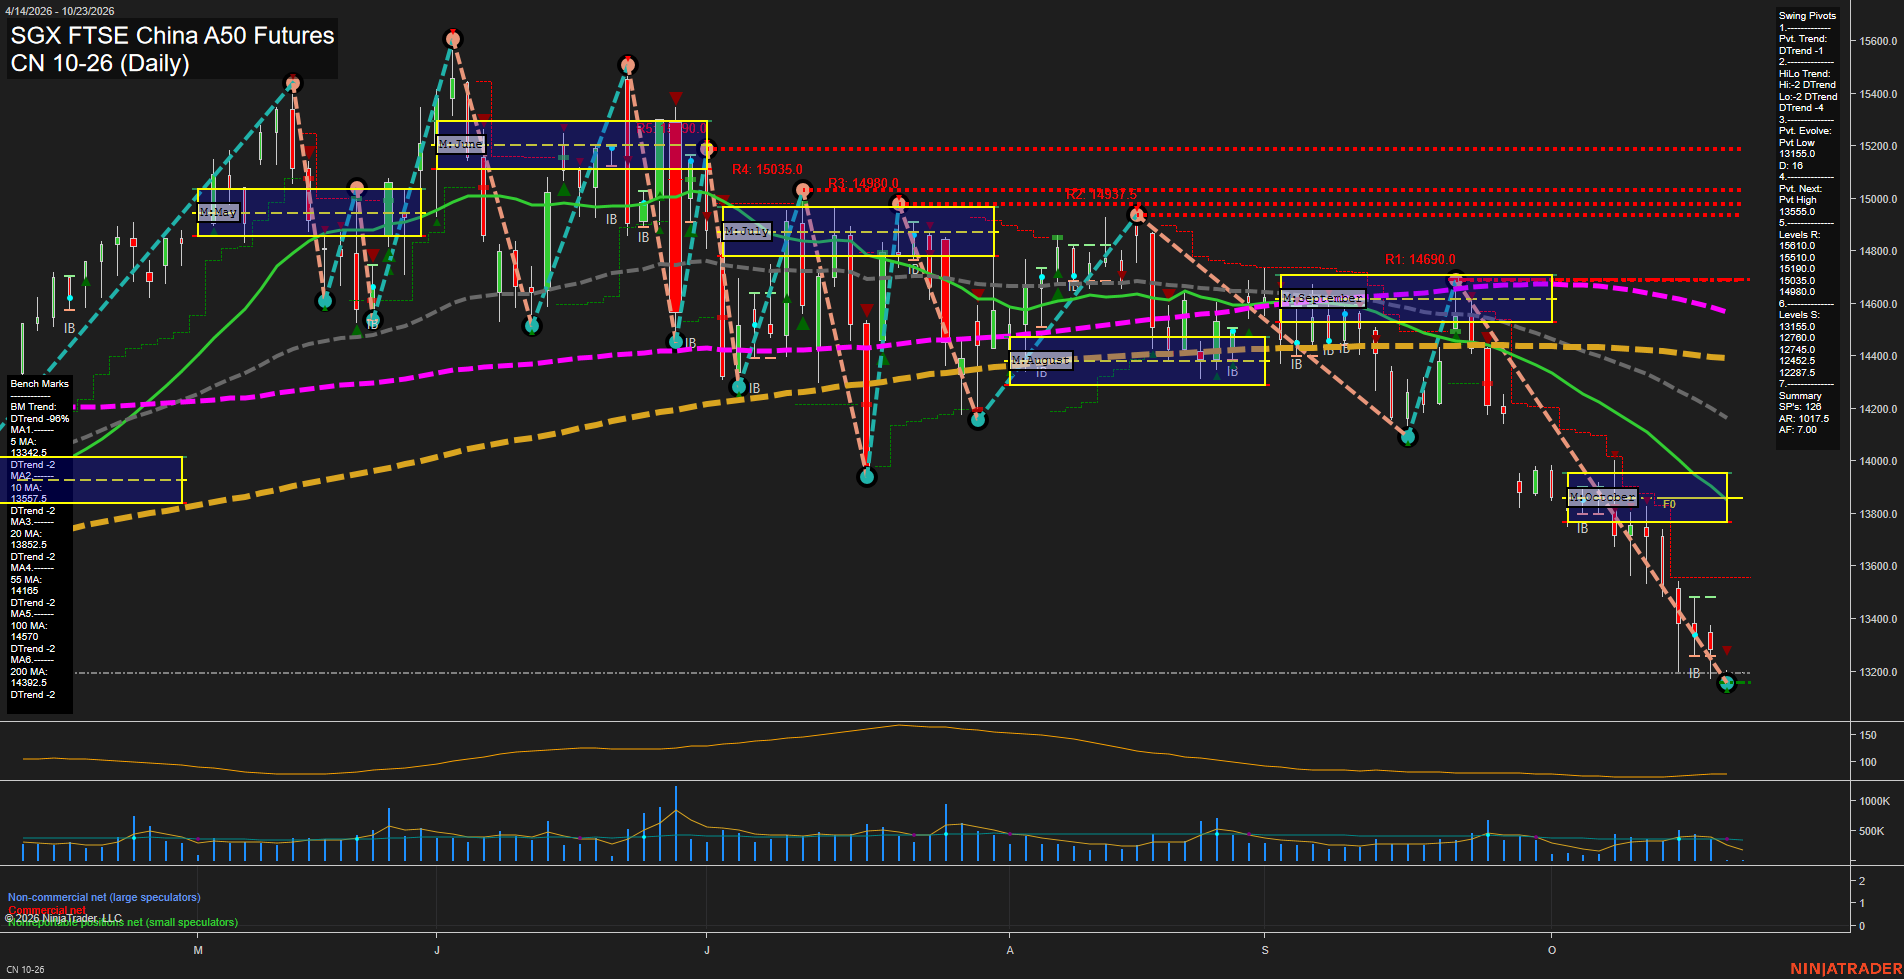
Task: Click the 500K volume axis label
Action: click(x=1872, y=831)
